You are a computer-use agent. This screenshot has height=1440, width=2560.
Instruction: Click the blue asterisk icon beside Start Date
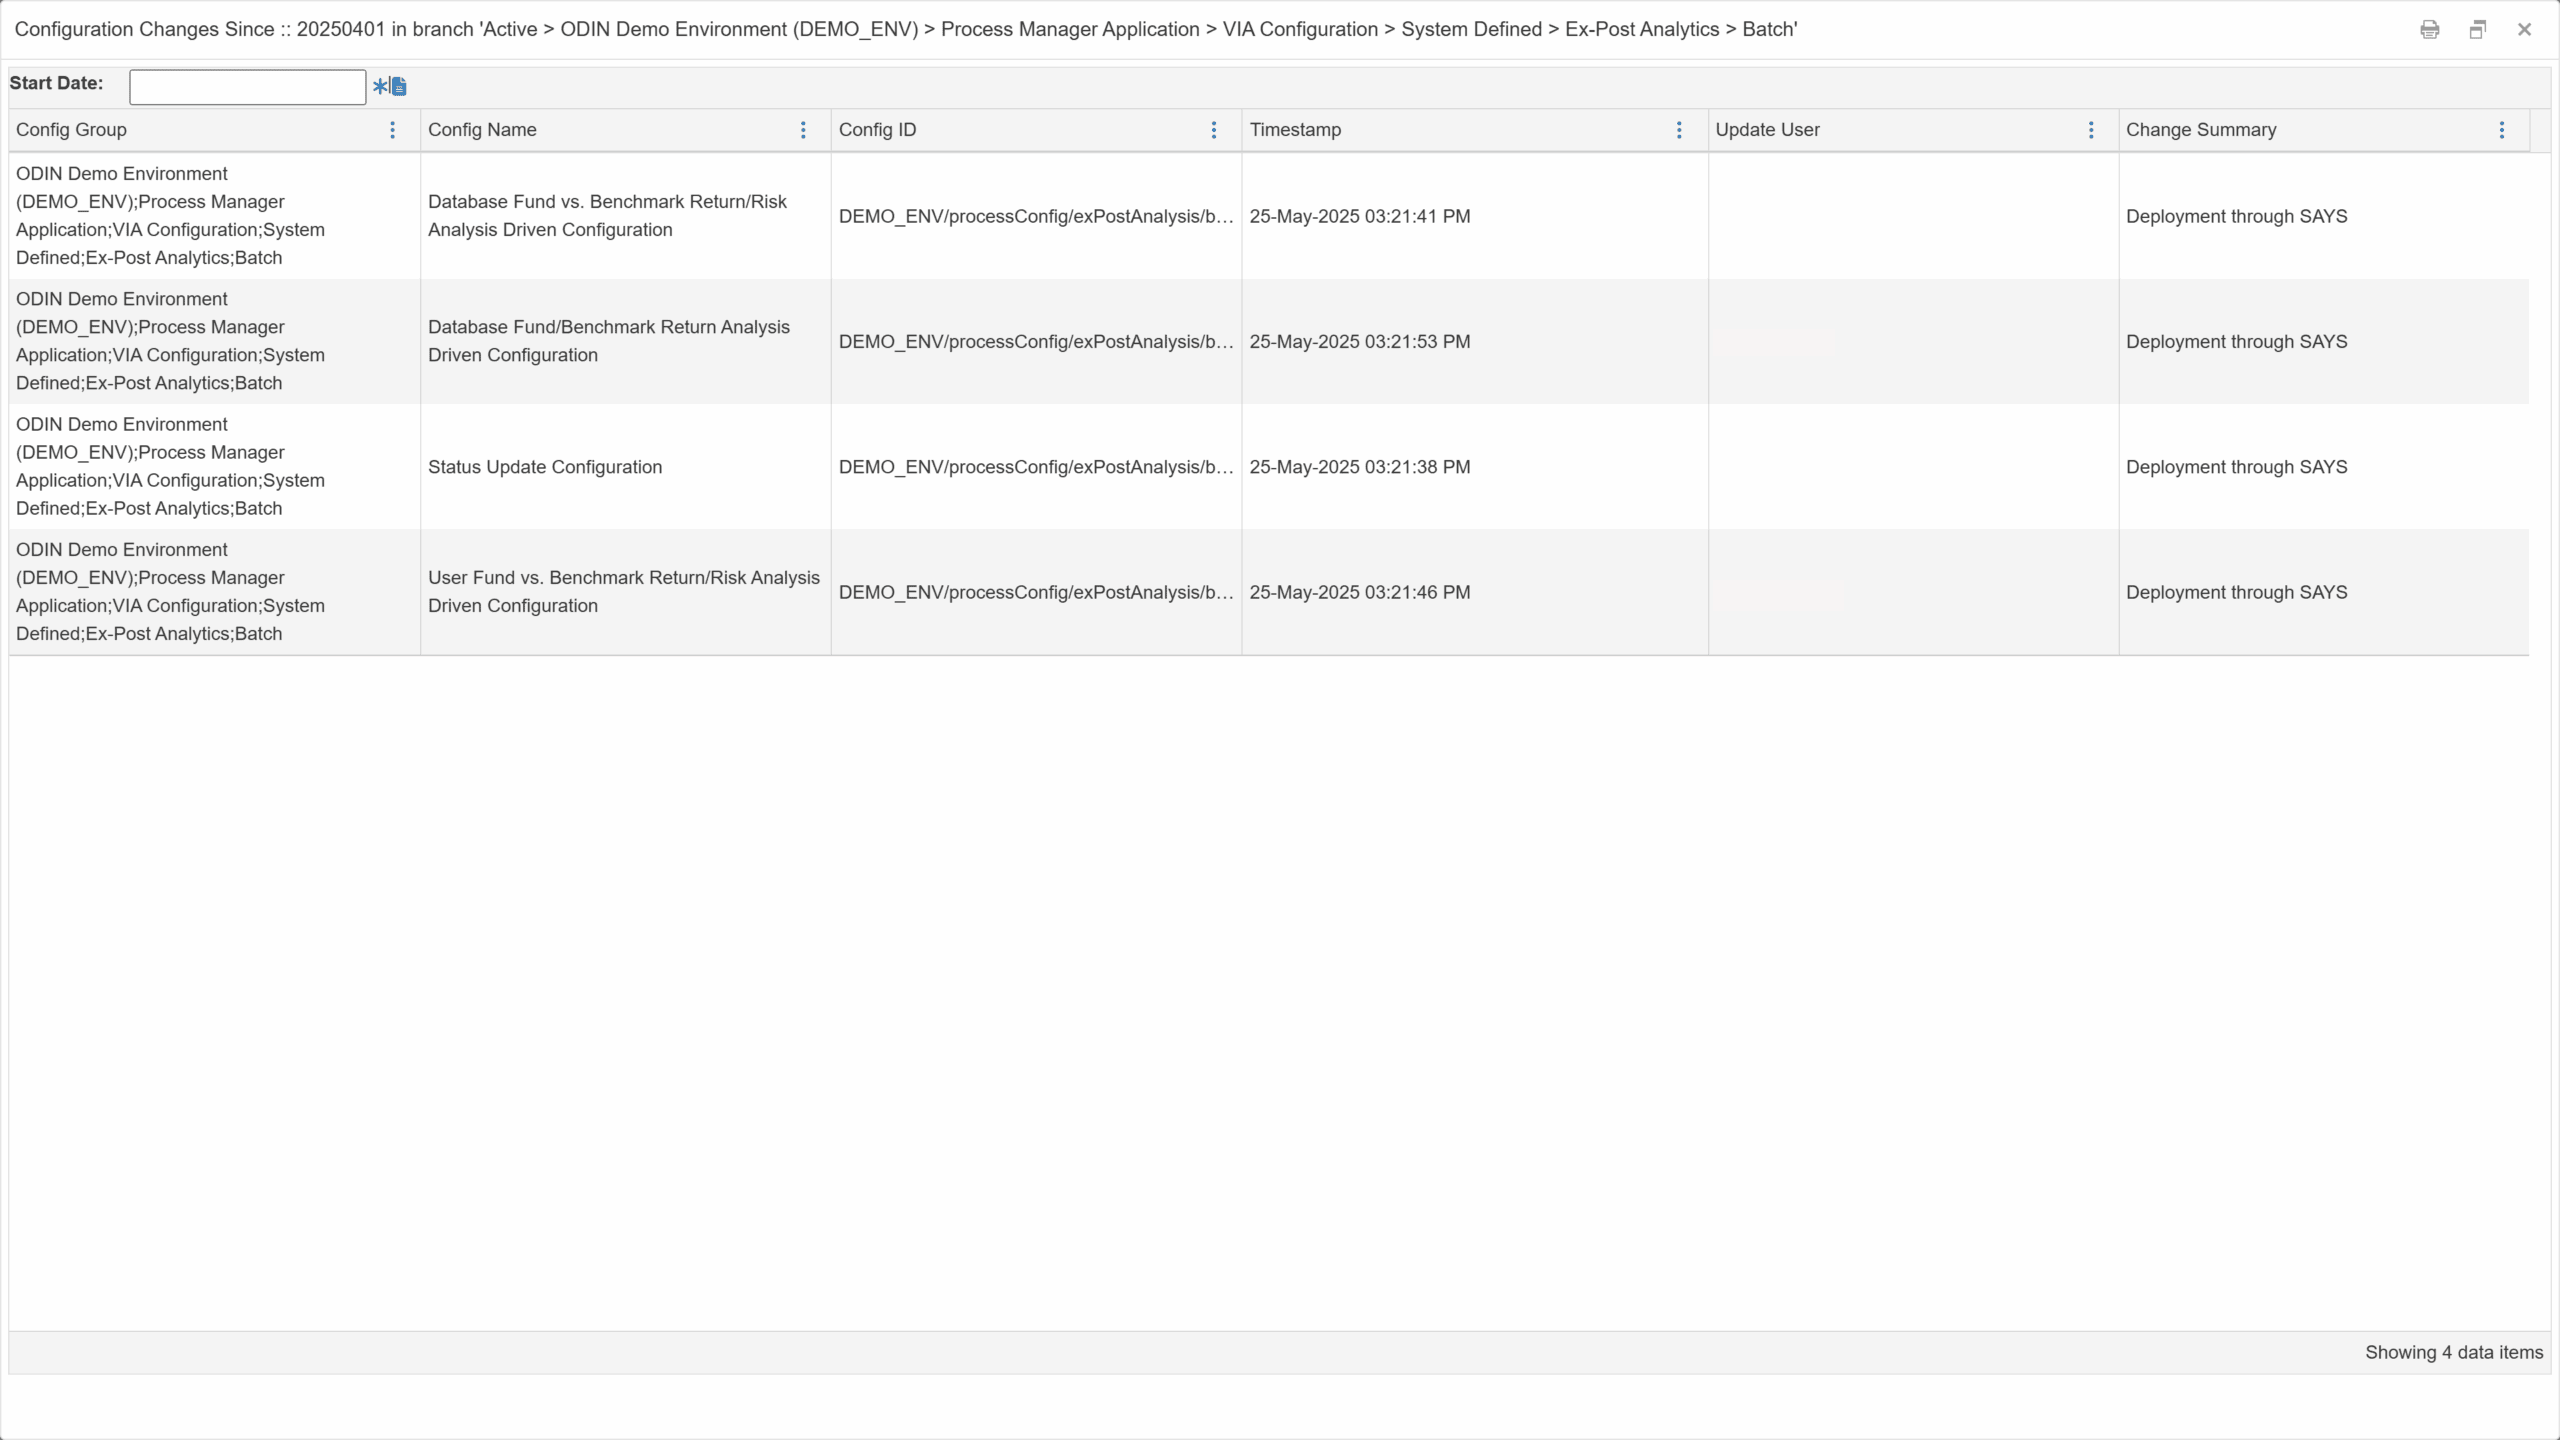click(380, 86)
